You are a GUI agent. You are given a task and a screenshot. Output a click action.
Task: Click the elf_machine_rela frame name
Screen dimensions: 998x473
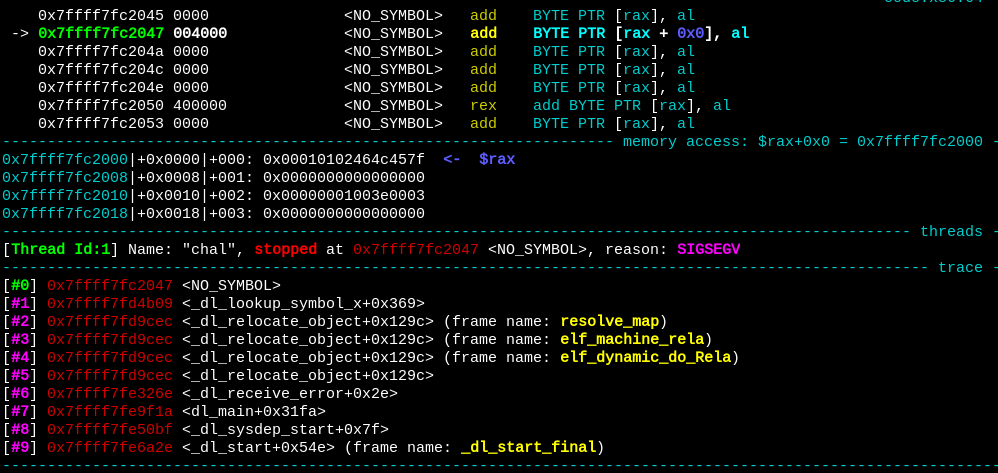tap(632, 340)
